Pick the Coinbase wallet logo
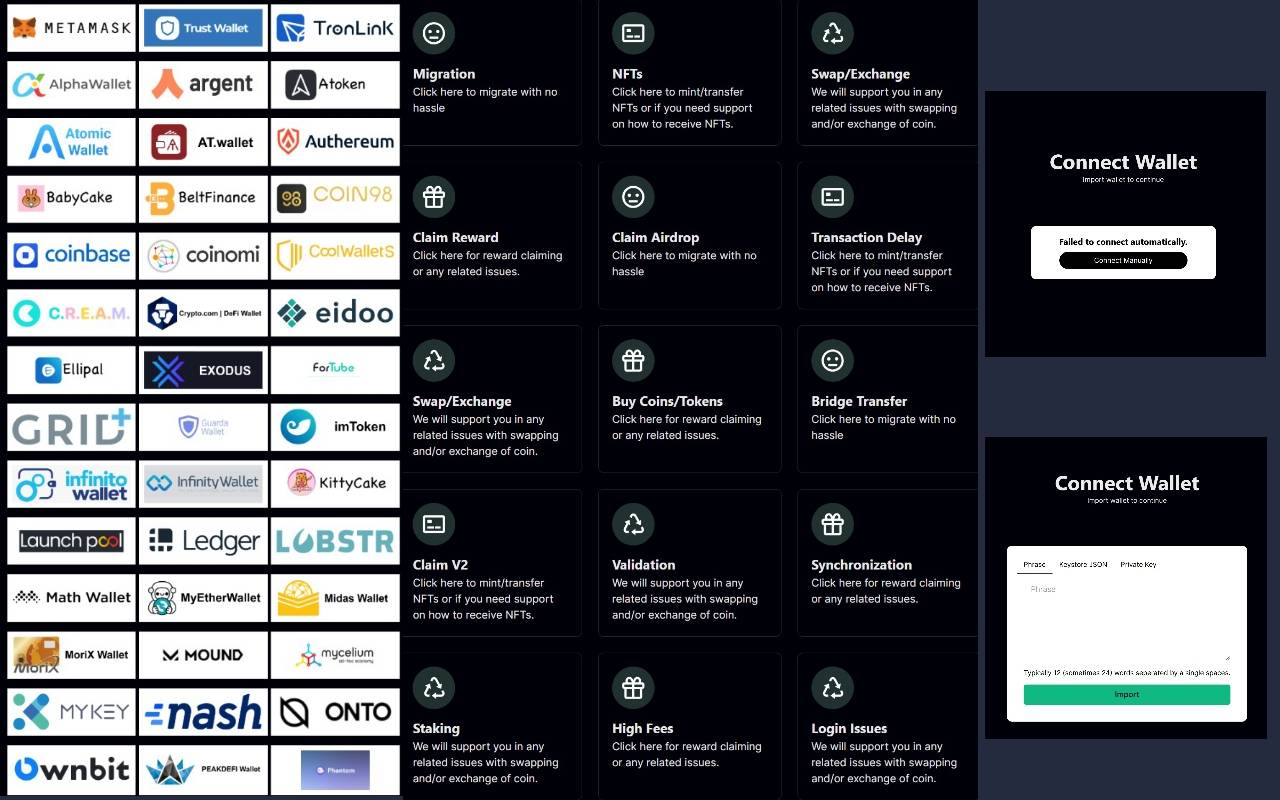1280x800 pixels. click(71, 255)
